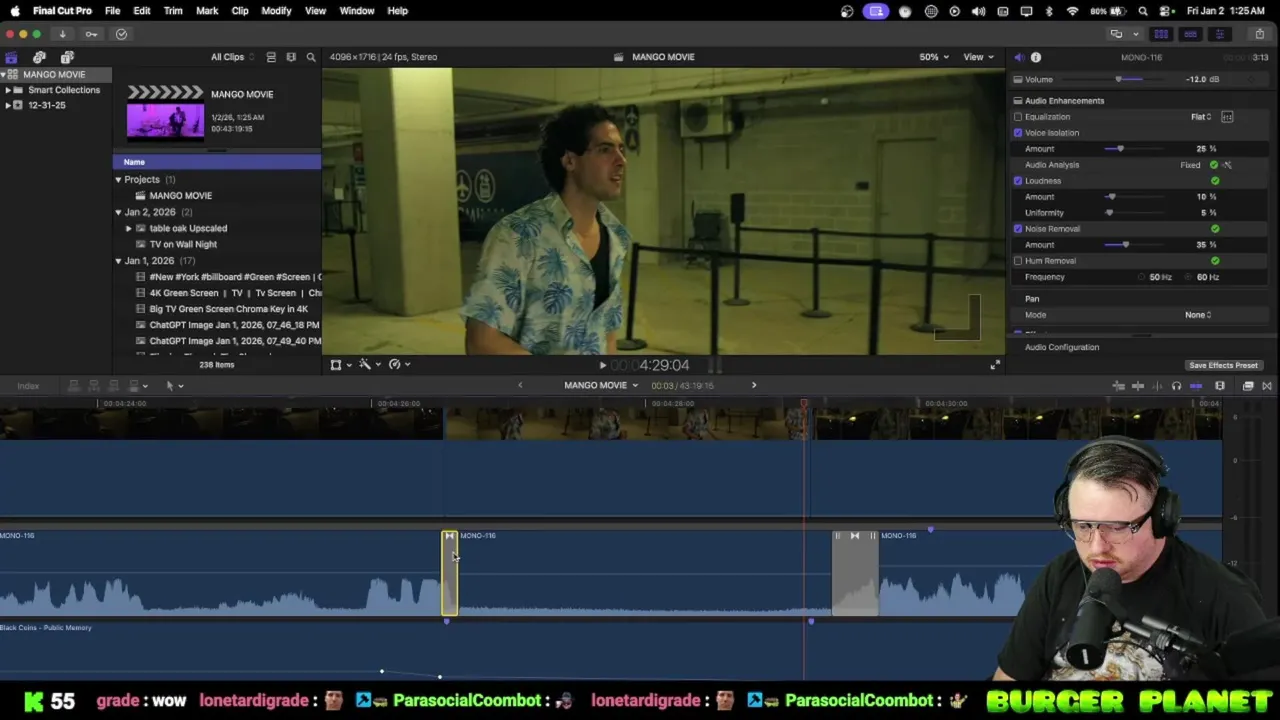This screenshot has height=720, width=1280.
Task: Enter viewer full screen mode
Action: [x=994, y=365]
